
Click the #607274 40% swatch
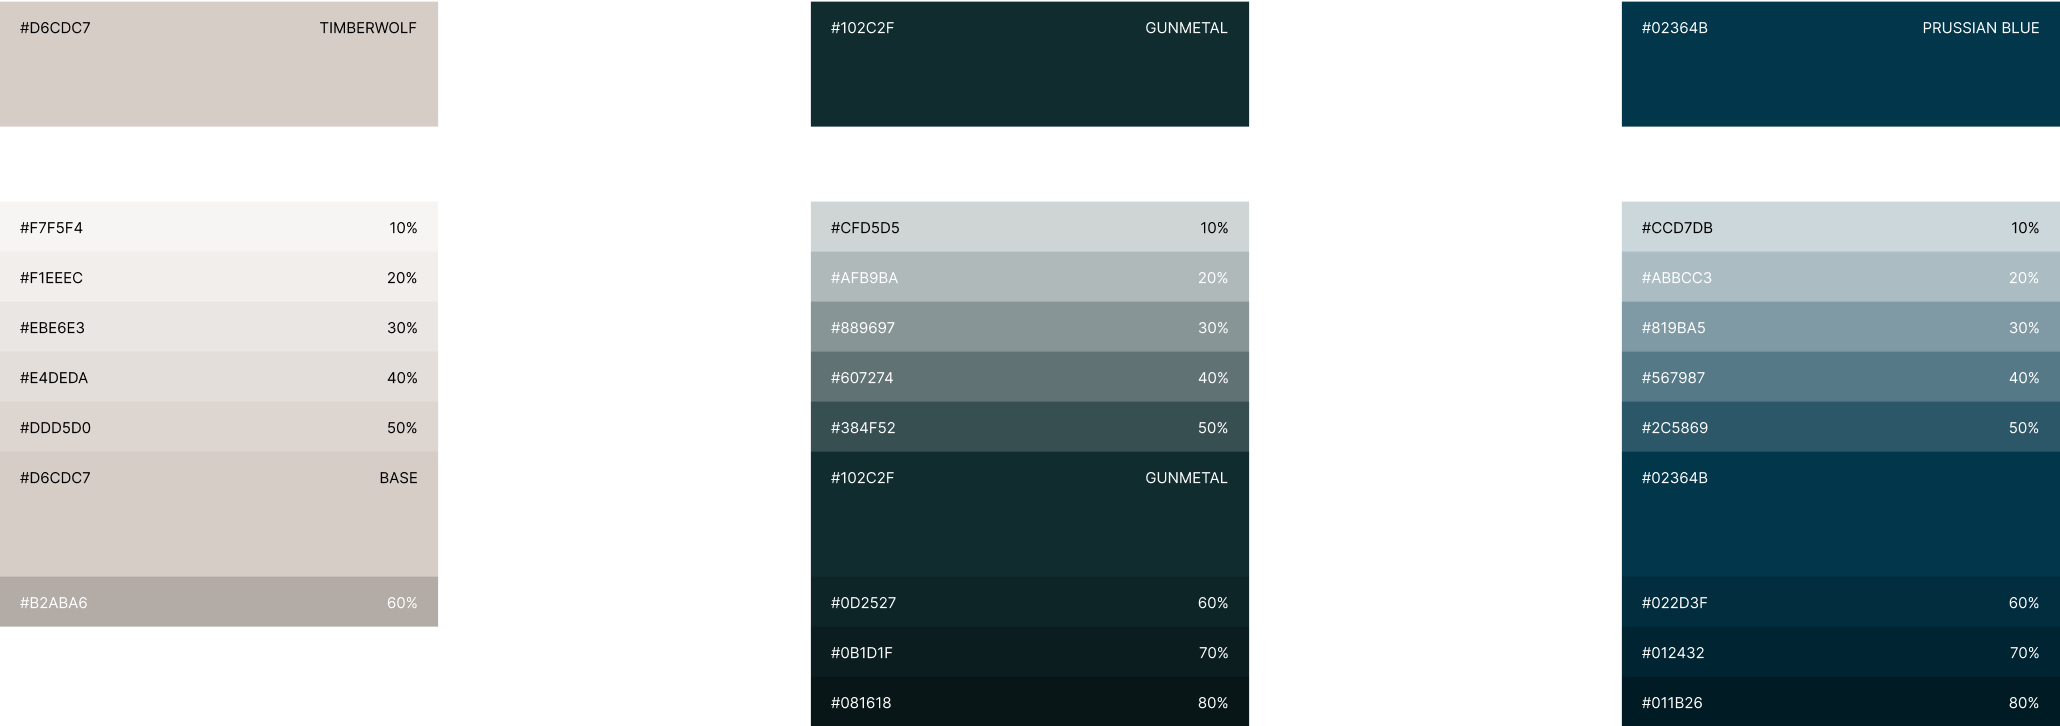pos(1030,377)
